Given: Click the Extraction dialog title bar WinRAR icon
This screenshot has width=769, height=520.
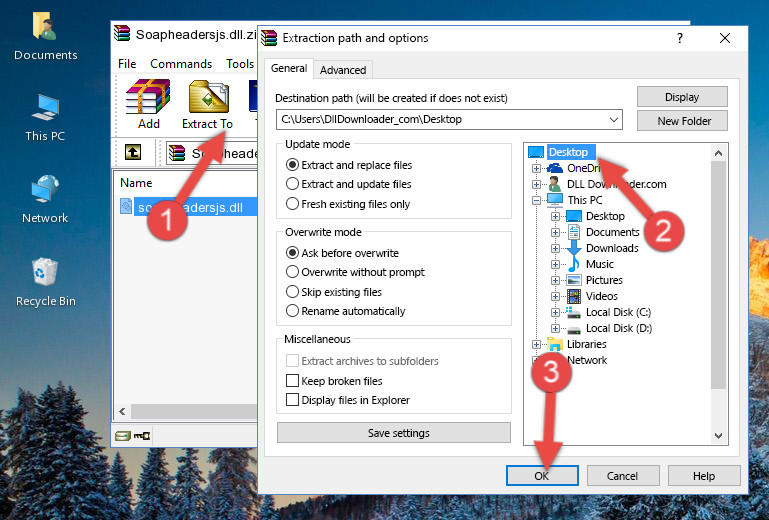Looking at the screenshot, I should [269, 38].
